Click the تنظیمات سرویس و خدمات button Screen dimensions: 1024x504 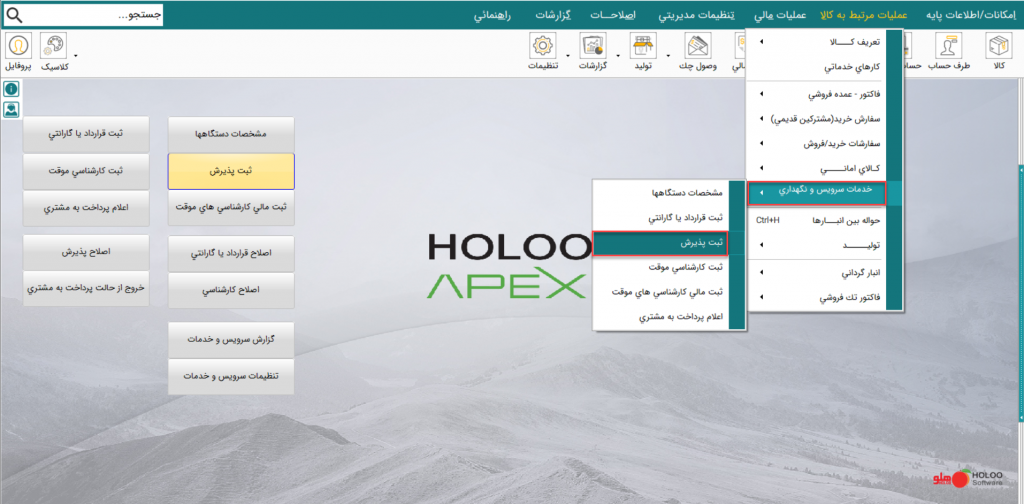click(x=231, y=377)
